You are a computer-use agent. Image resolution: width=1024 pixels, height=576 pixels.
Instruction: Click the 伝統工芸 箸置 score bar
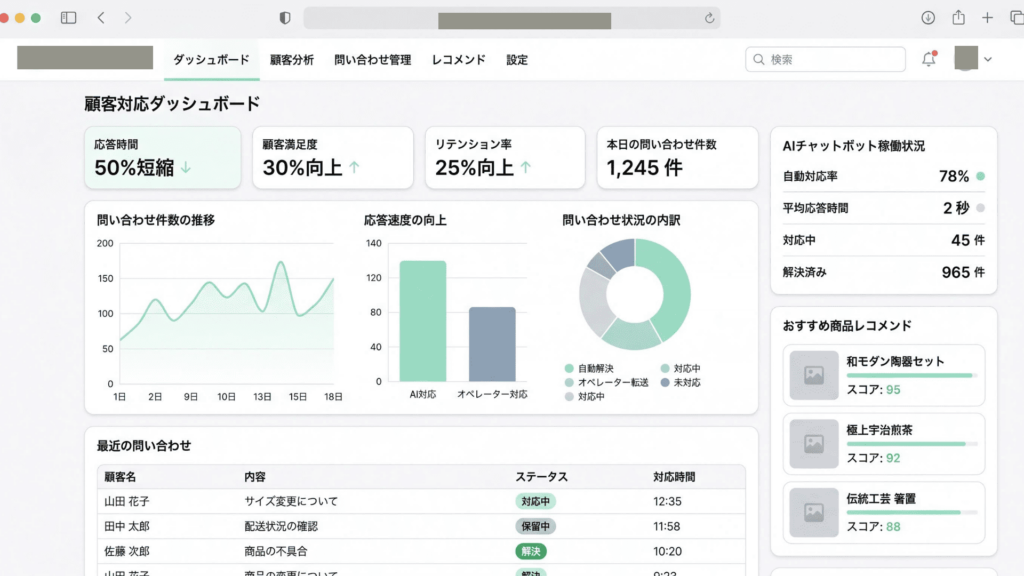tap(912, 513)
